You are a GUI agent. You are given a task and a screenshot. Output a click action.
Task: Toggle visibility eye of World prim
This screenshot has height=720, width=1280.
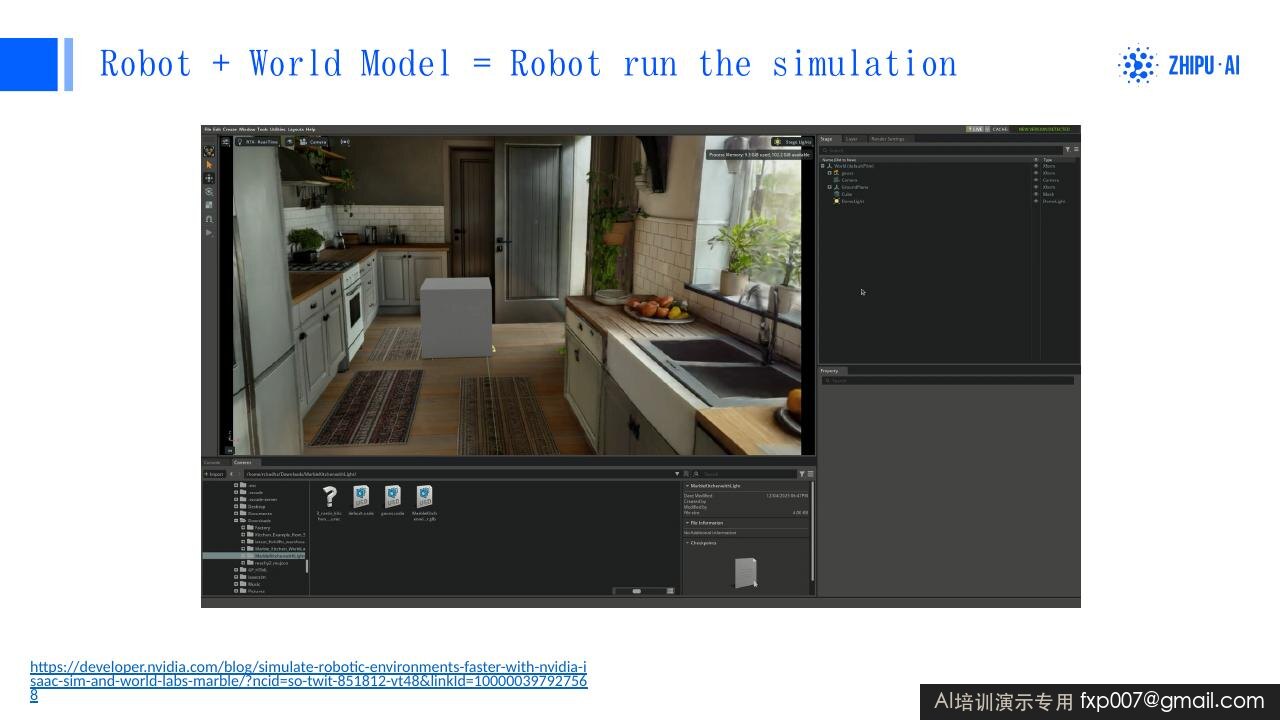pyautogui.click(x=1036, y=166)
